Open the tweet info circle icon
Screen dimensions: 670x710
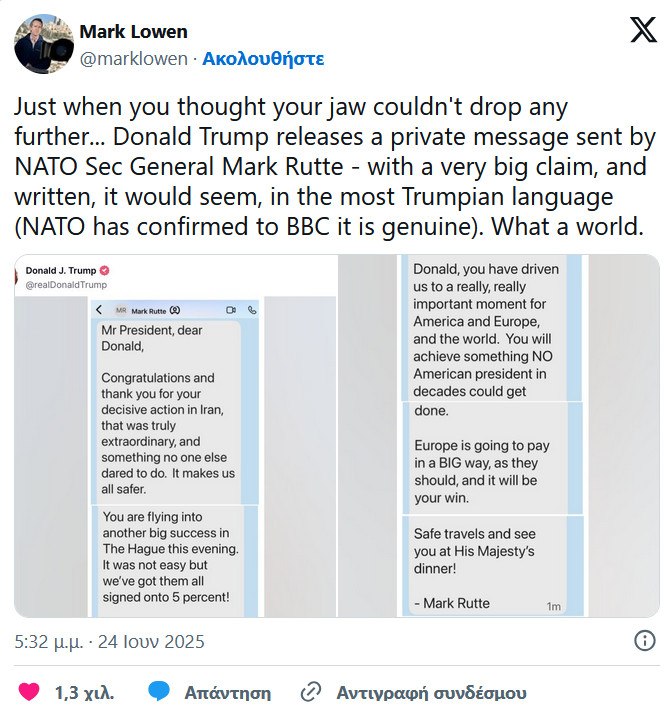[x=645, y=640]
